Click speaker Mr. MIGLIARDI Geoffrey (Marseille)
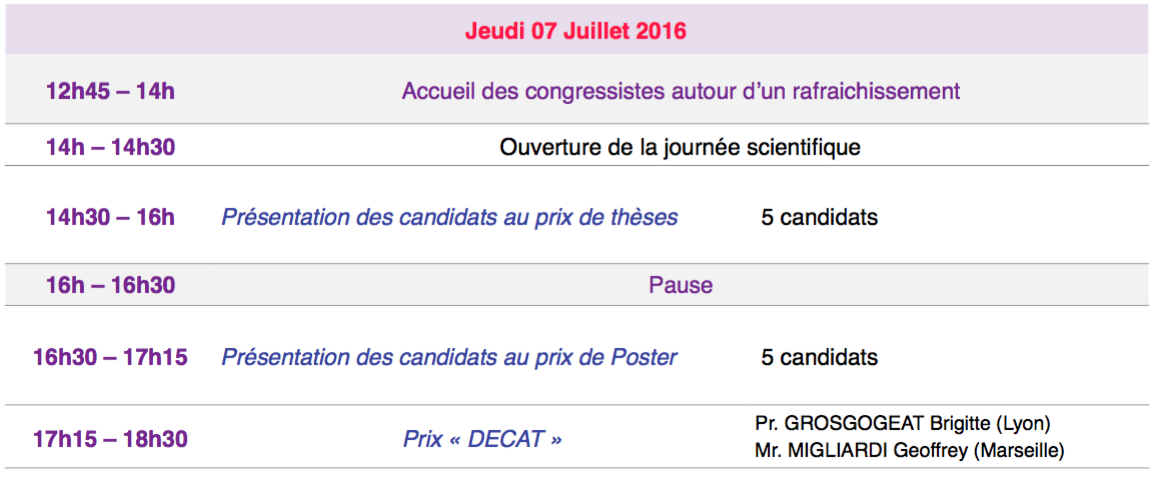This screenshot has width=1154, height=479. (x=909, y=451)
